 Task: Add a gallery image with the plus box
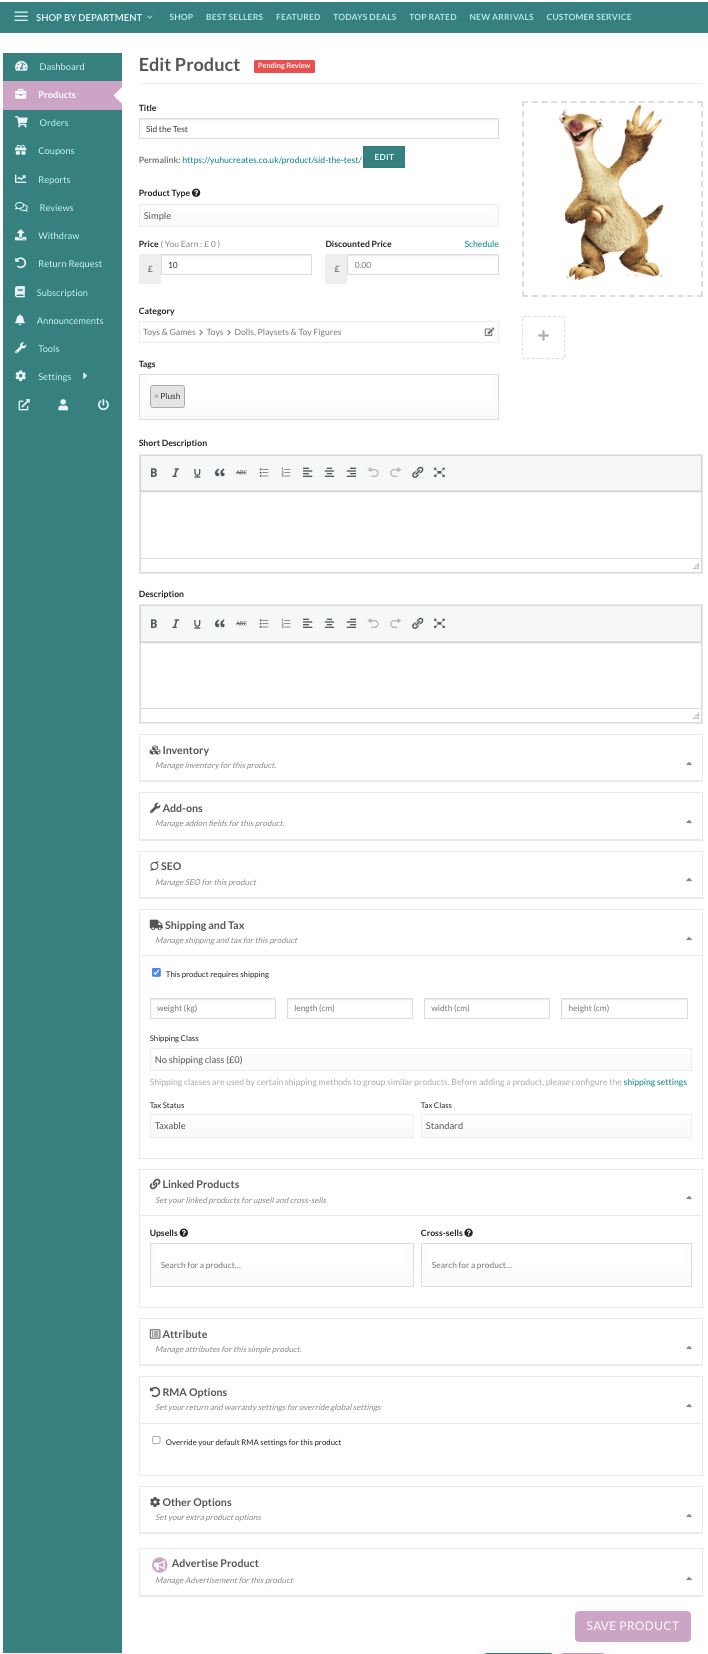(543, 336)
